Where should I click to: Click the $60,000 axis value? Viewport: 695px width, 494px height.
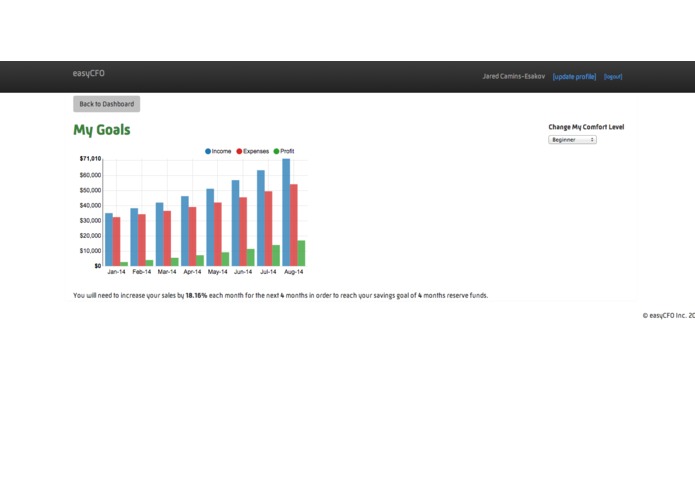pyautogui.click(x=90, y=175)
